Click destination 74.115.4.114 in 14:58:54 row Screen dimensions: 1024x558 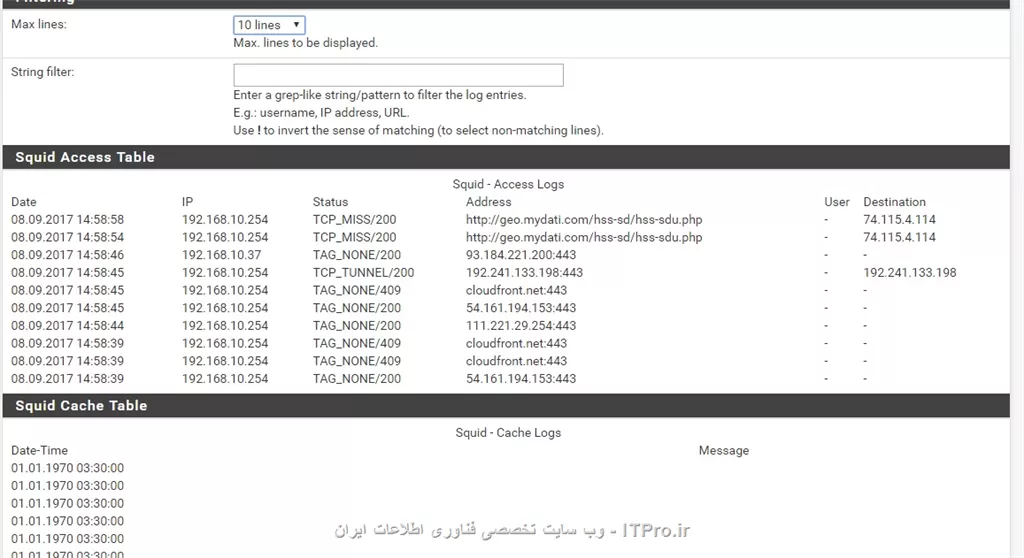click(x=899, y=237)
